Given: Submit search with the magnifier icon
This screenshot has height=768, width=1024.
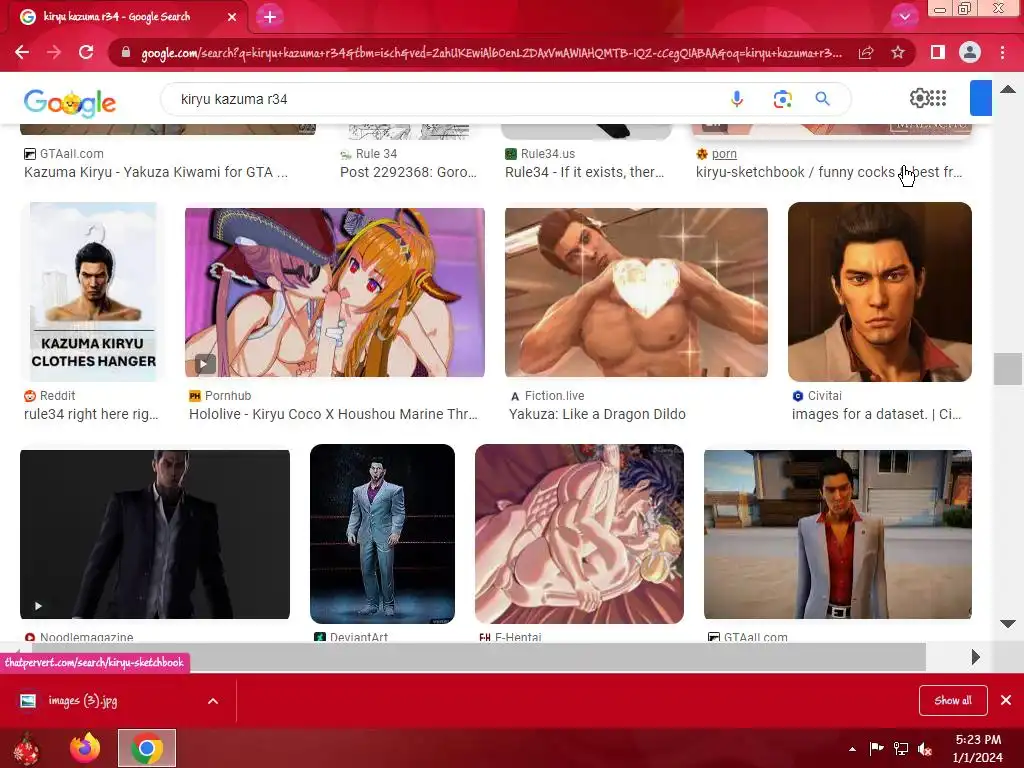Looking at the screenshot, I should click(822, 99).
